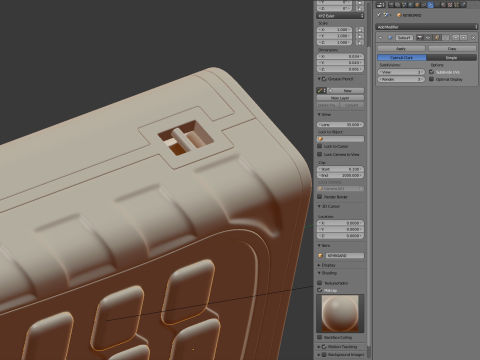Select the Modifiers wrench tab
The image size is (480, 360).
(430, 5)
